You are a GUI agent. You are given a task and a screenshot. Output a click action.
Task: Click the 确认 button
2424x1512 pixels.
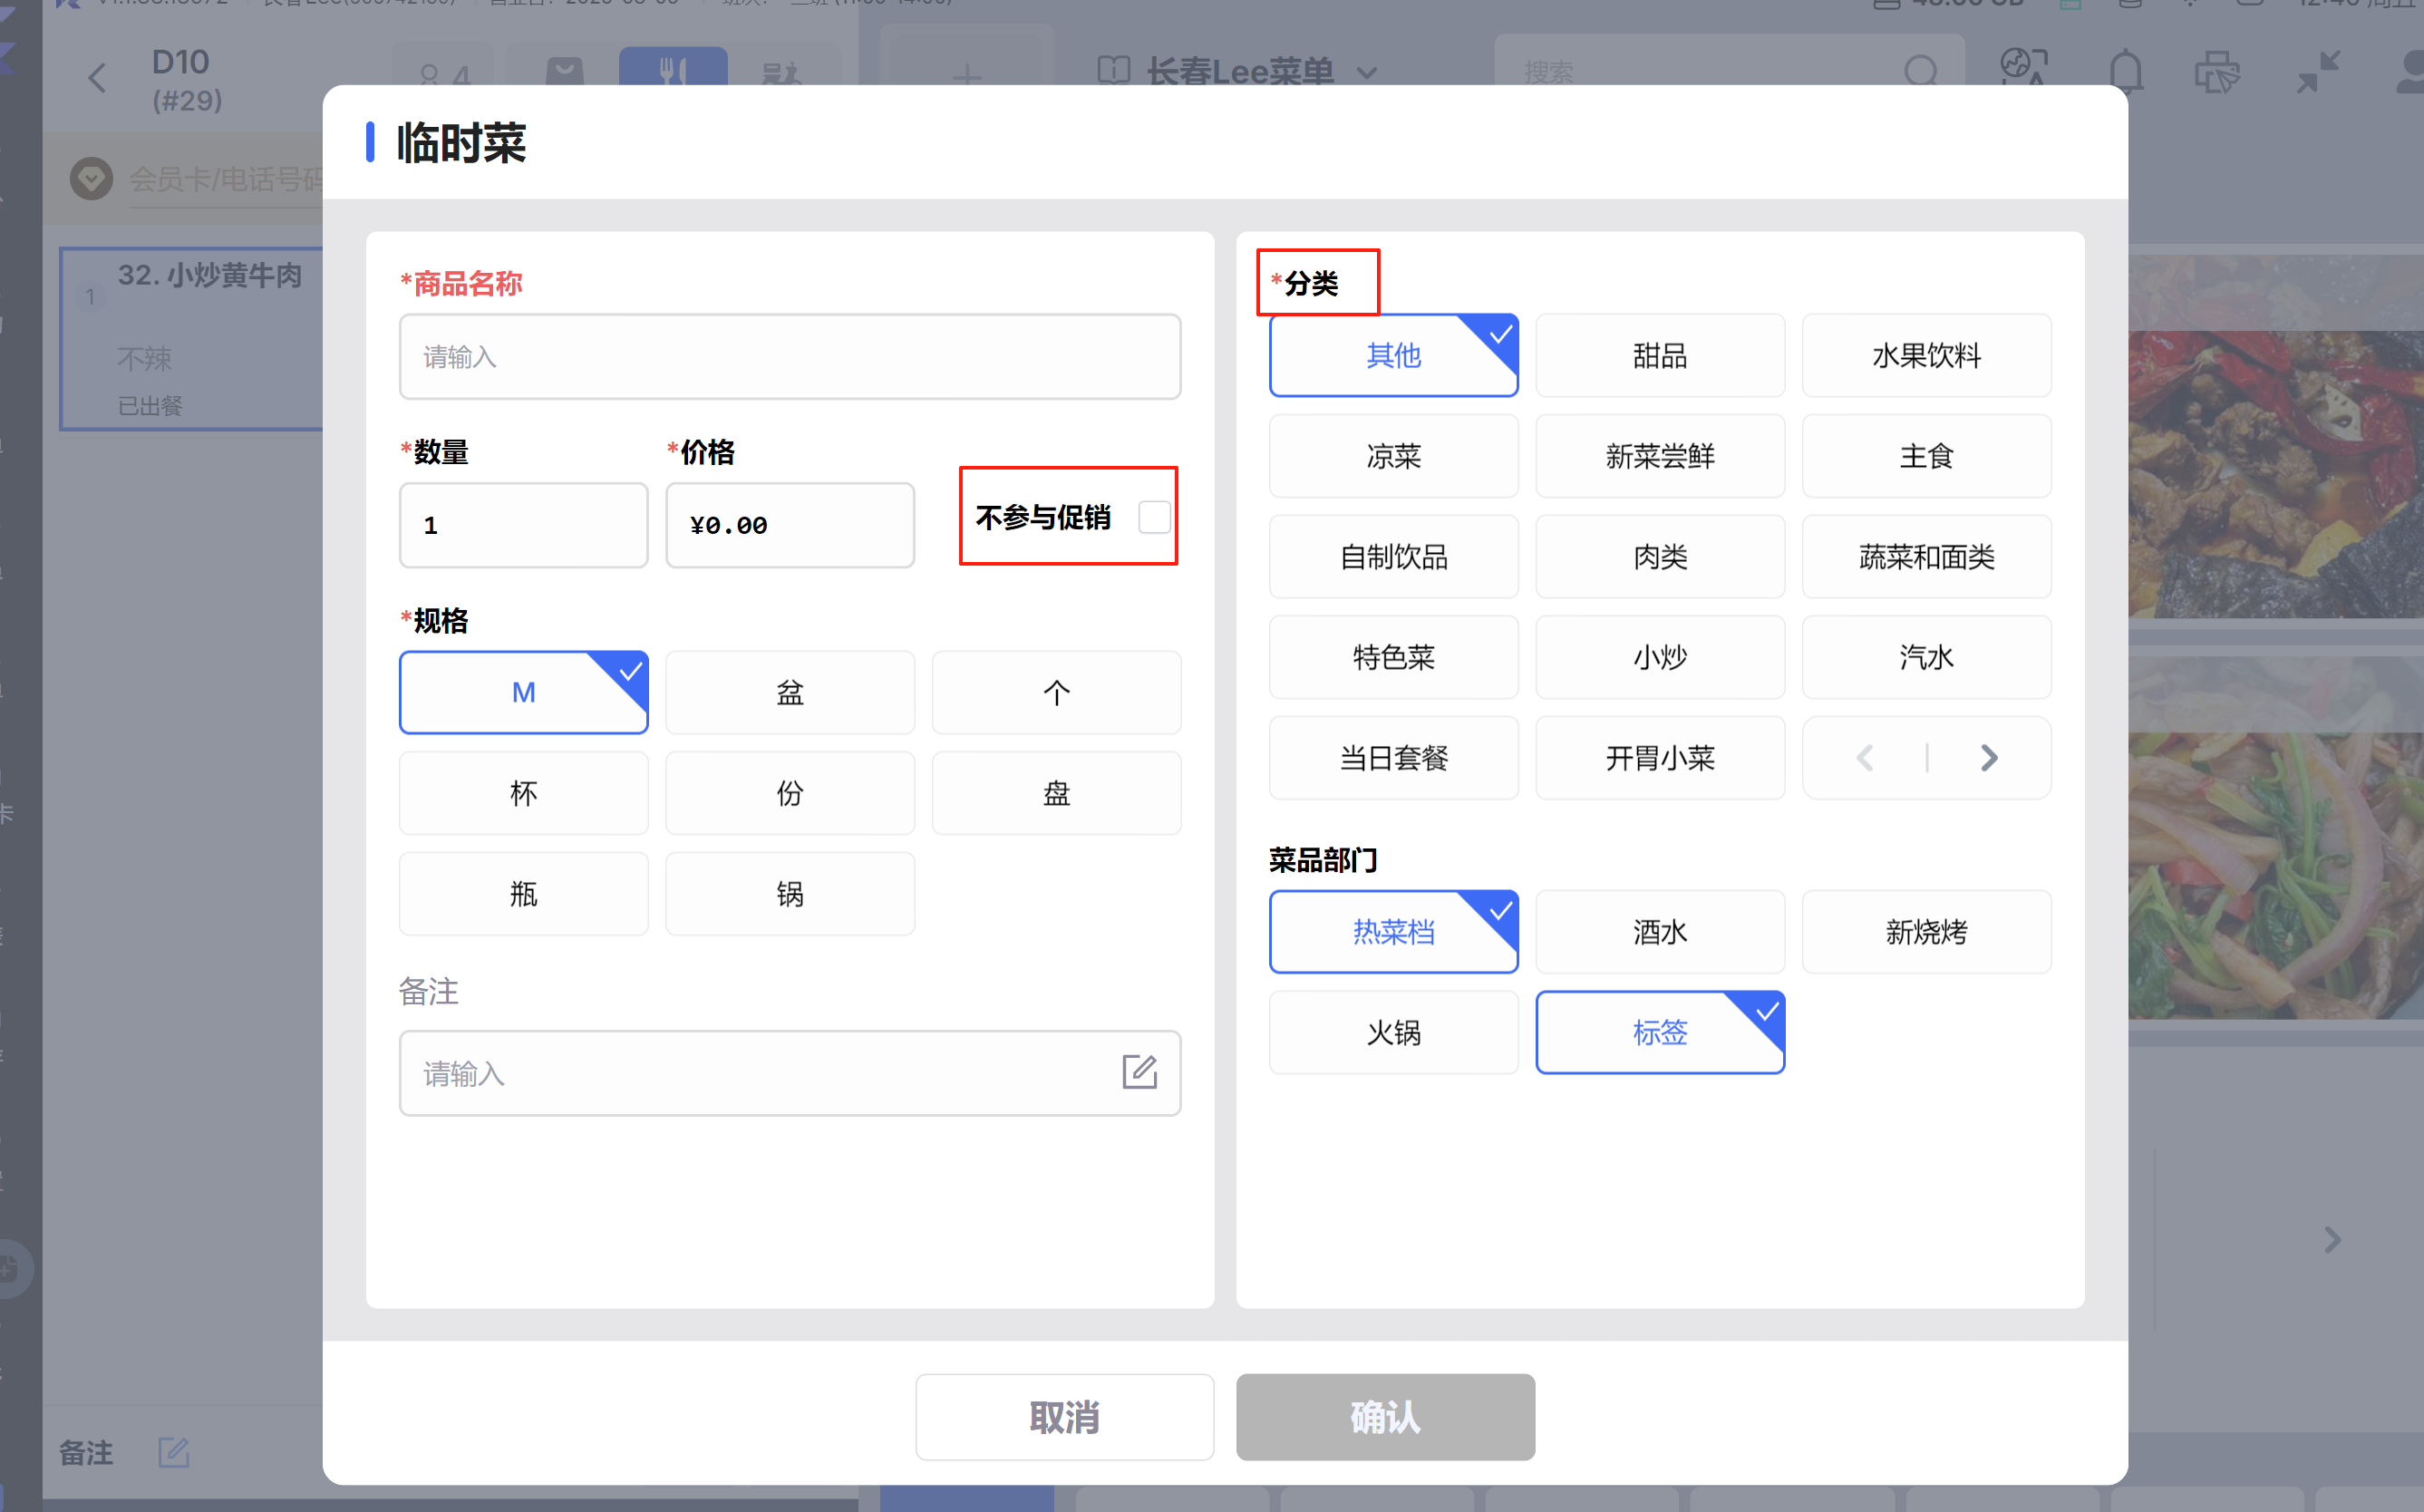1385,1416
